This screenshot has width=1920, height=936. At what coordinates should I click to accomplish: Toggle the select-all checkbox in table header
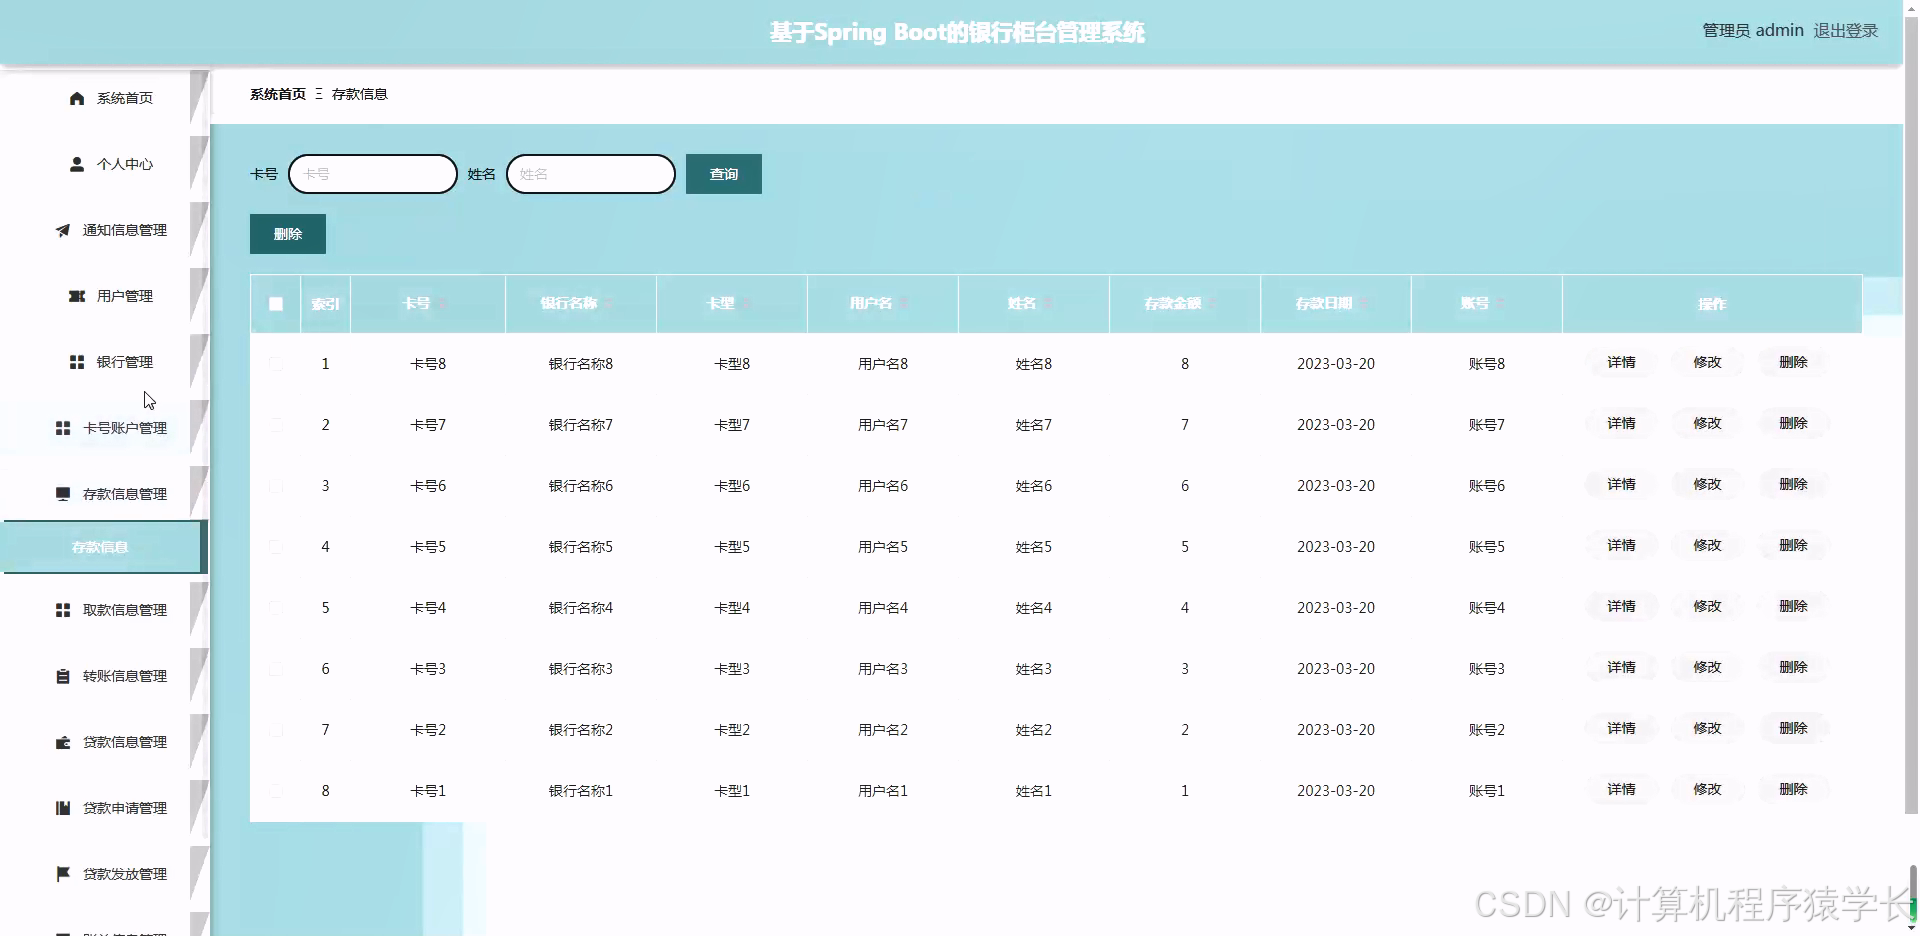276,304
